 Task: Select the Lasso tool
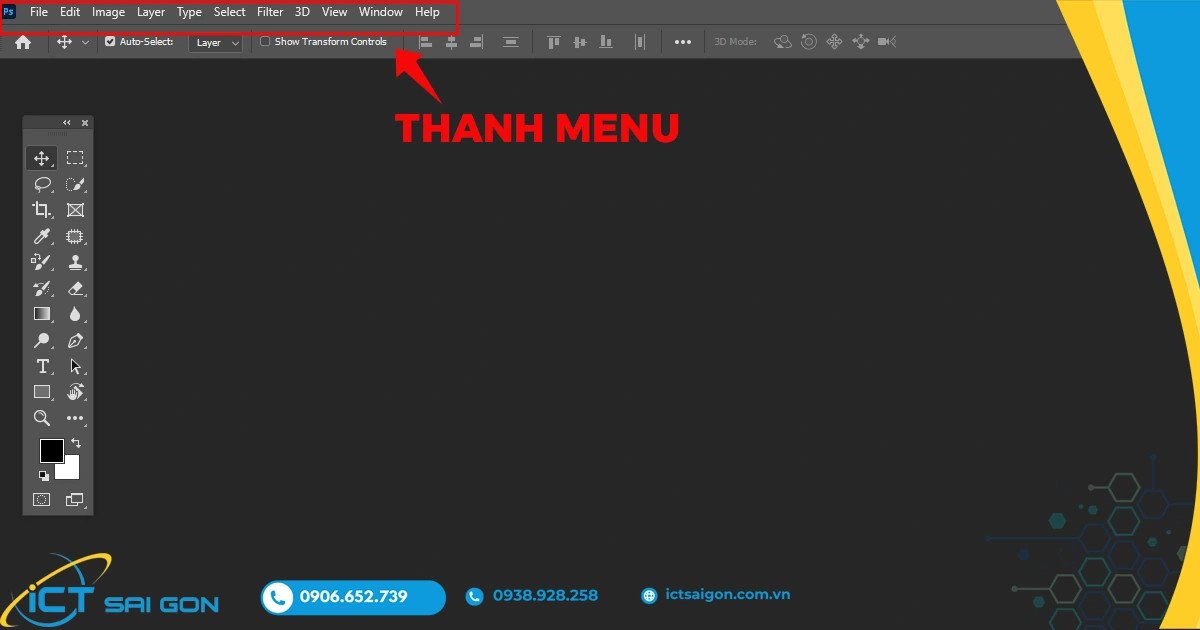[x=42, y=183]
